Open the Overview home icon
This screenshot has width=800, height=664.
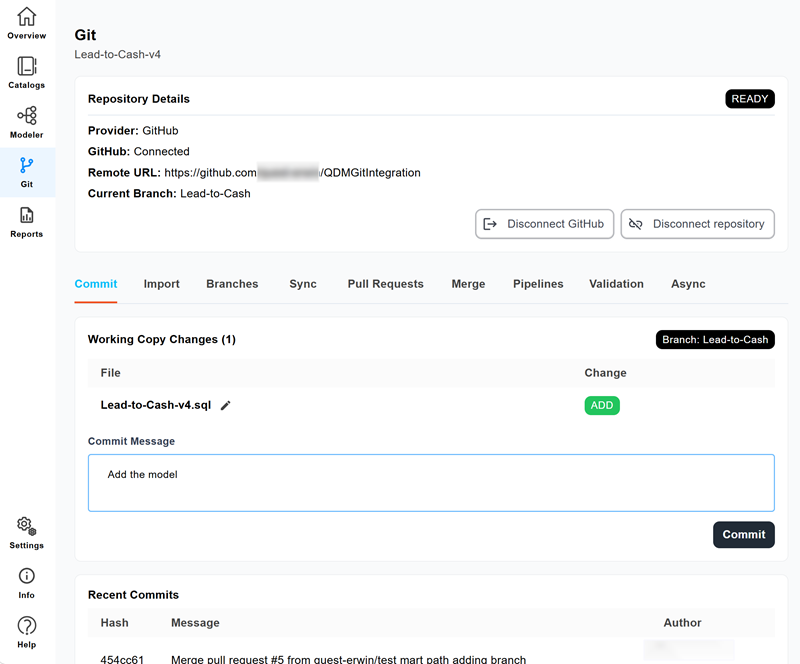(27, 17)
